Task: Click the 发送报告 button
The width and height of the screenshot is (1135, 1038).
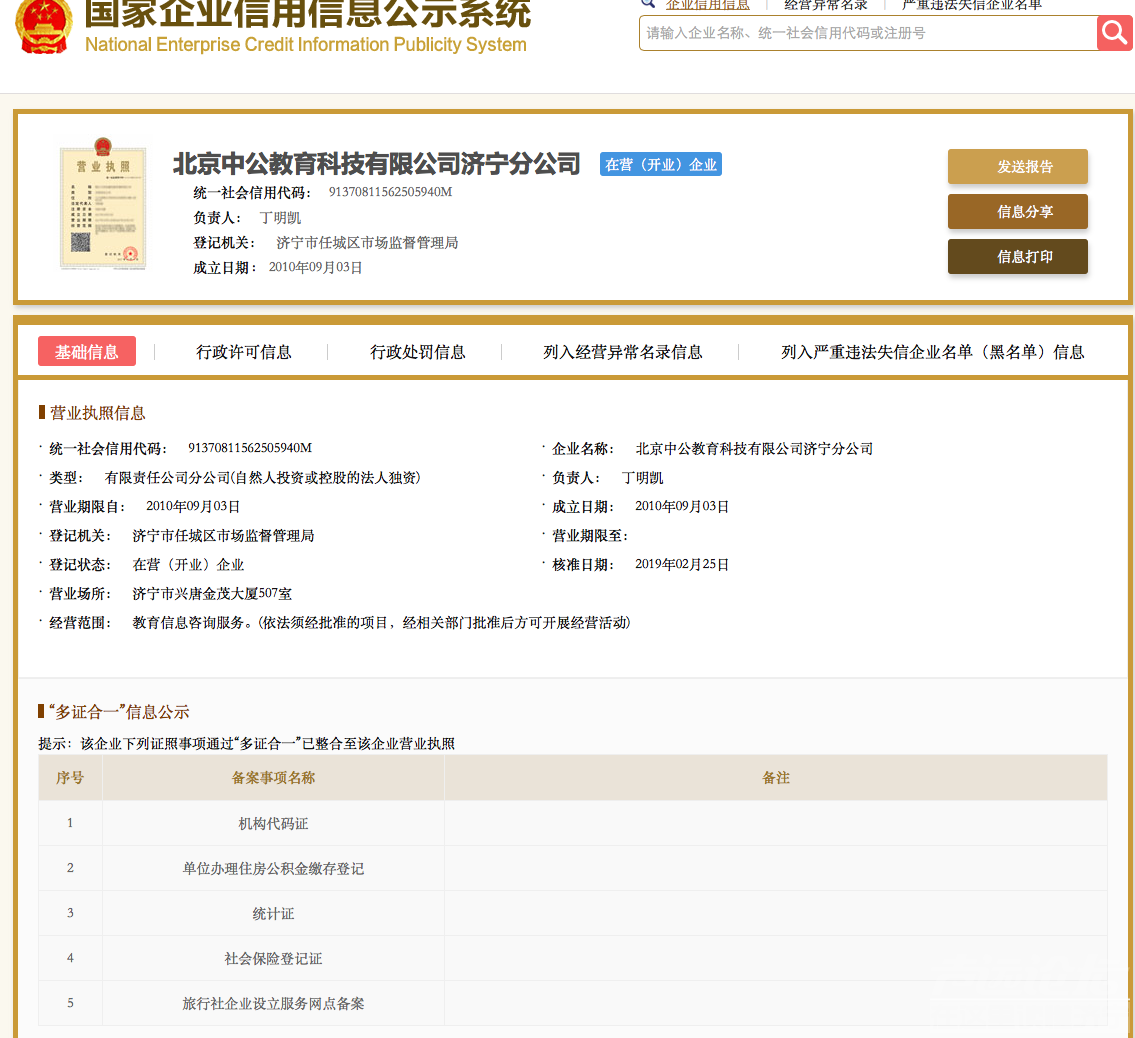Action: coord(1018,166)
